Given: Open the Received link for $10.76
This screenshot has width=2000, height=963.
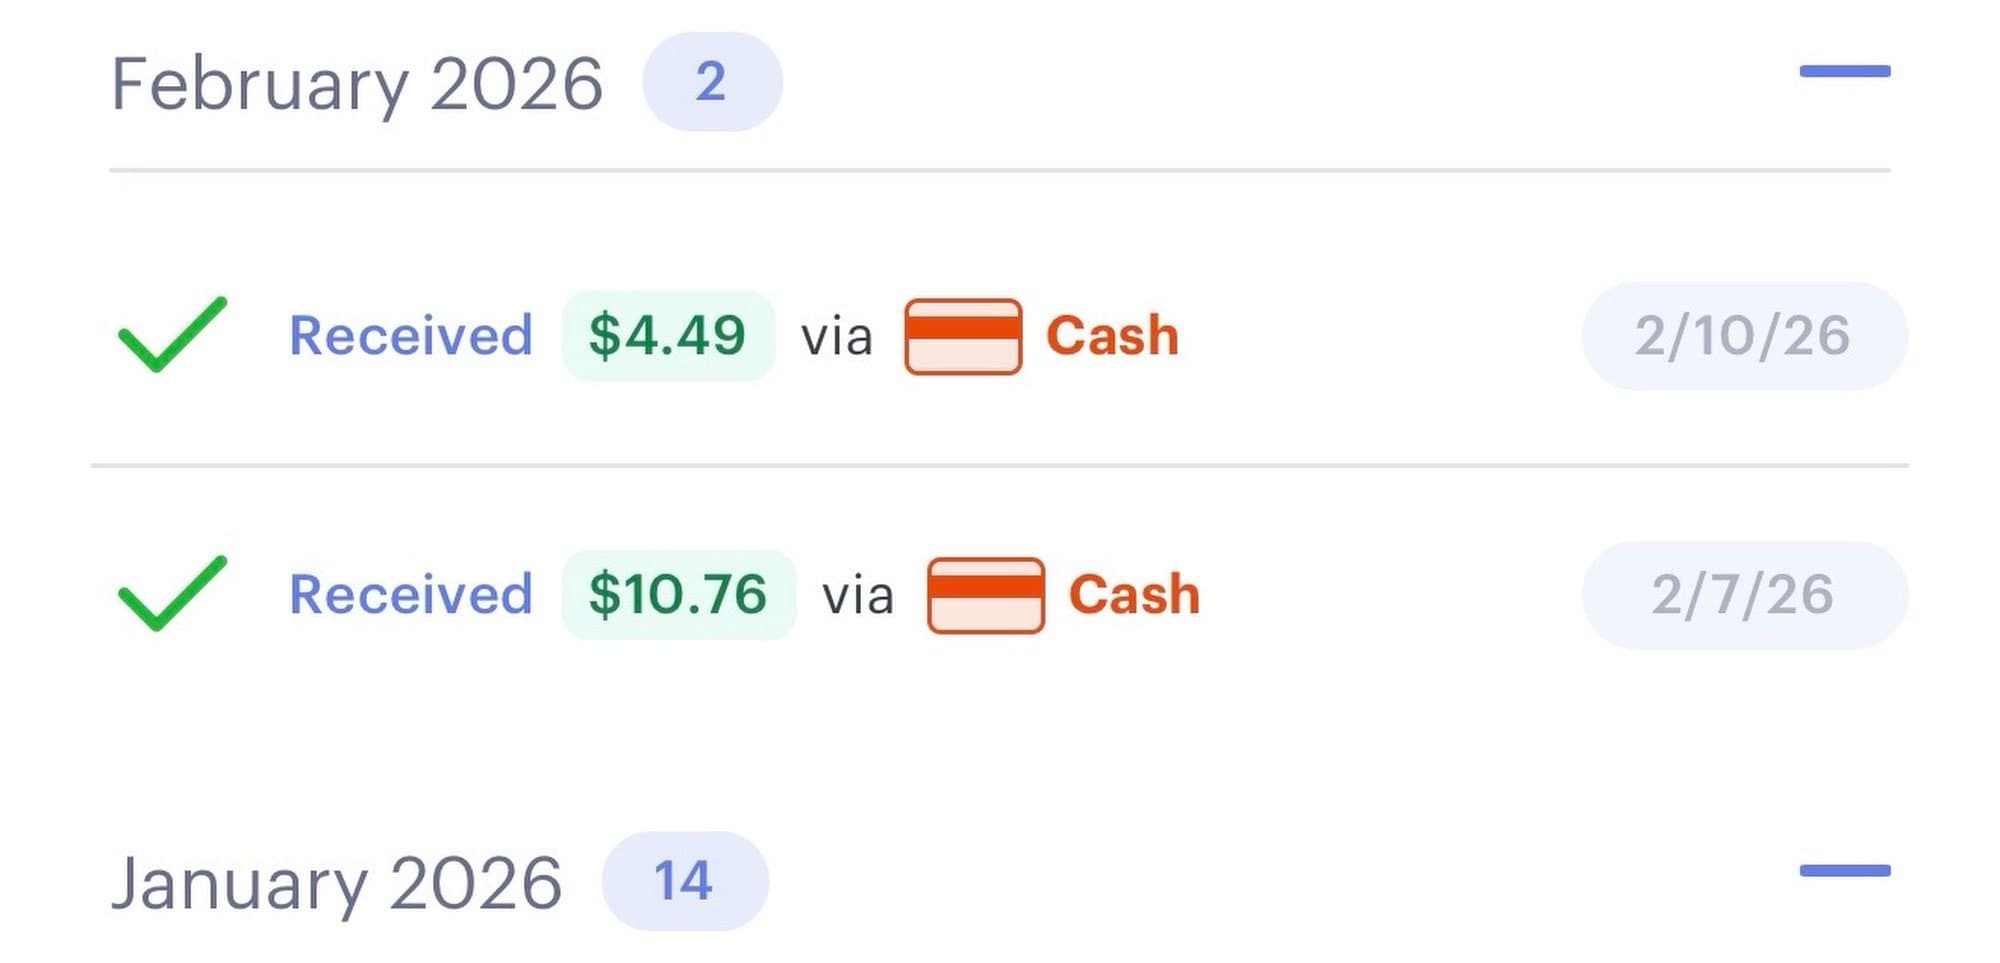Looking at the screenshot, I should click(x=410, y=594).
